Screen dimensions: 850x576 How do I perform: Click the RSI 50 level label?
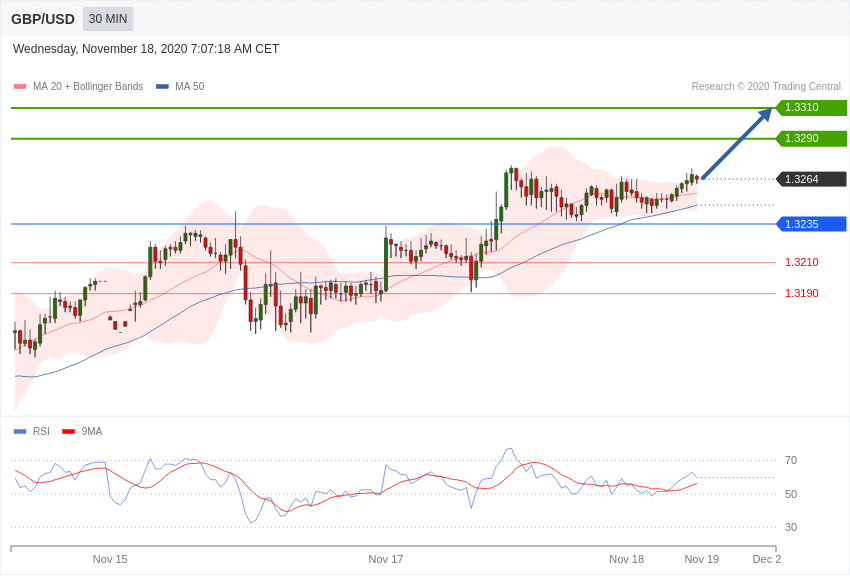[x=791, y=494]
